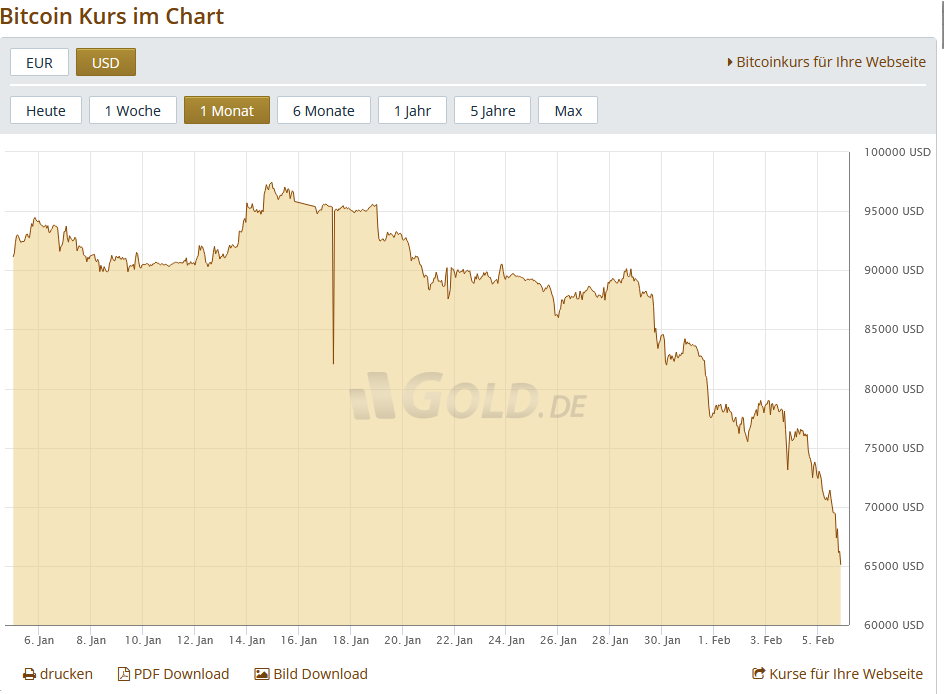Image resolution: width=947 pixels, height=694 pixels.
Task: Open Bitcoinkurs für Ihre Webseite link
Action: (831, 62)
